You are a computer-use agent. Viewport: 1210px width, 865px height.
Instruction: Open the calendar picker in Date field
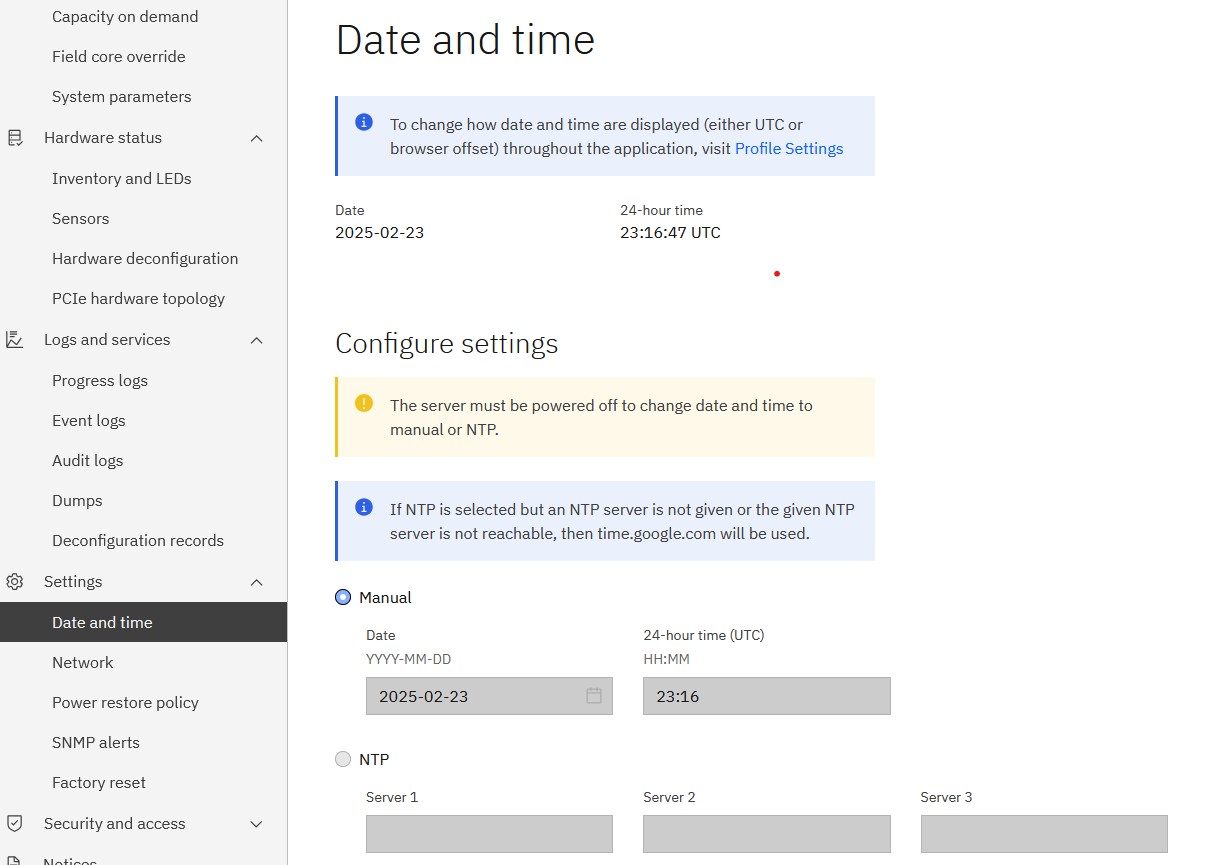593,696
